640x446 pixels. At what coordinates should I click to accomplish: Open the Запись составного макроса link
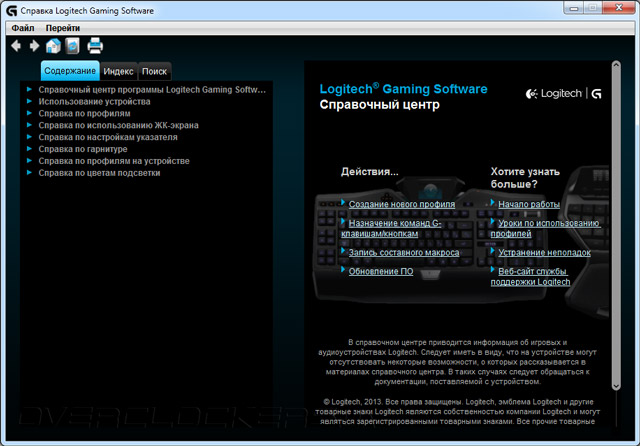pos(404,253)
